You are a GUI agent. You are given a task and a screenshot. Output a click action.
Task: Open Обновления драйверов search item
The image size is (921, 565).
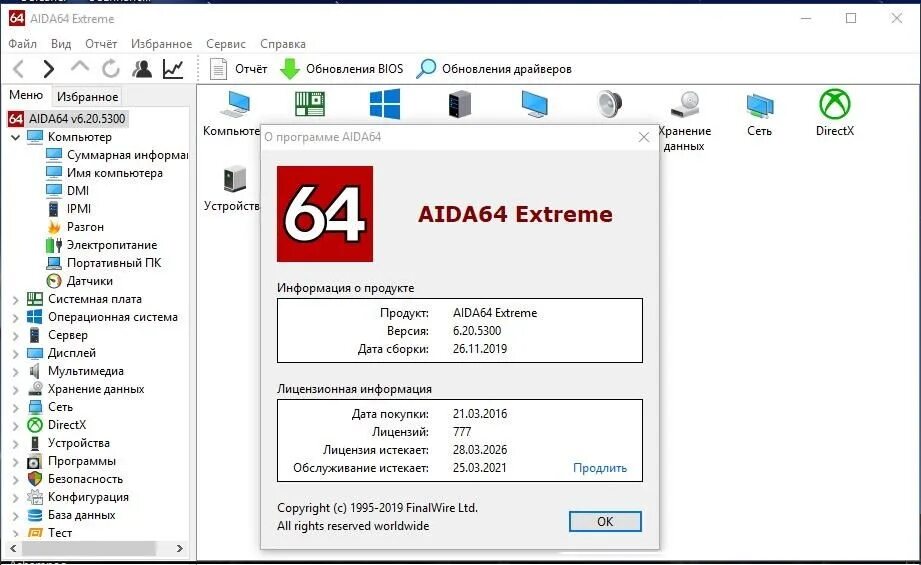[x=493, y=69]
